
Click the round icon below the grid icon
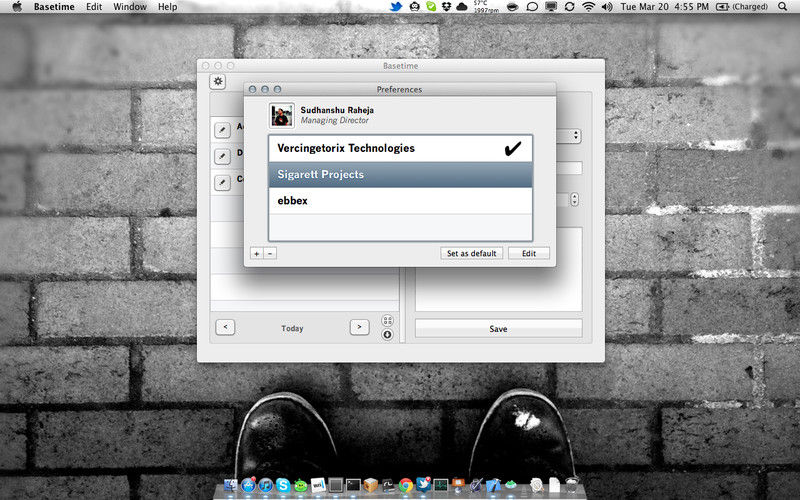click(x=387, y=335)
